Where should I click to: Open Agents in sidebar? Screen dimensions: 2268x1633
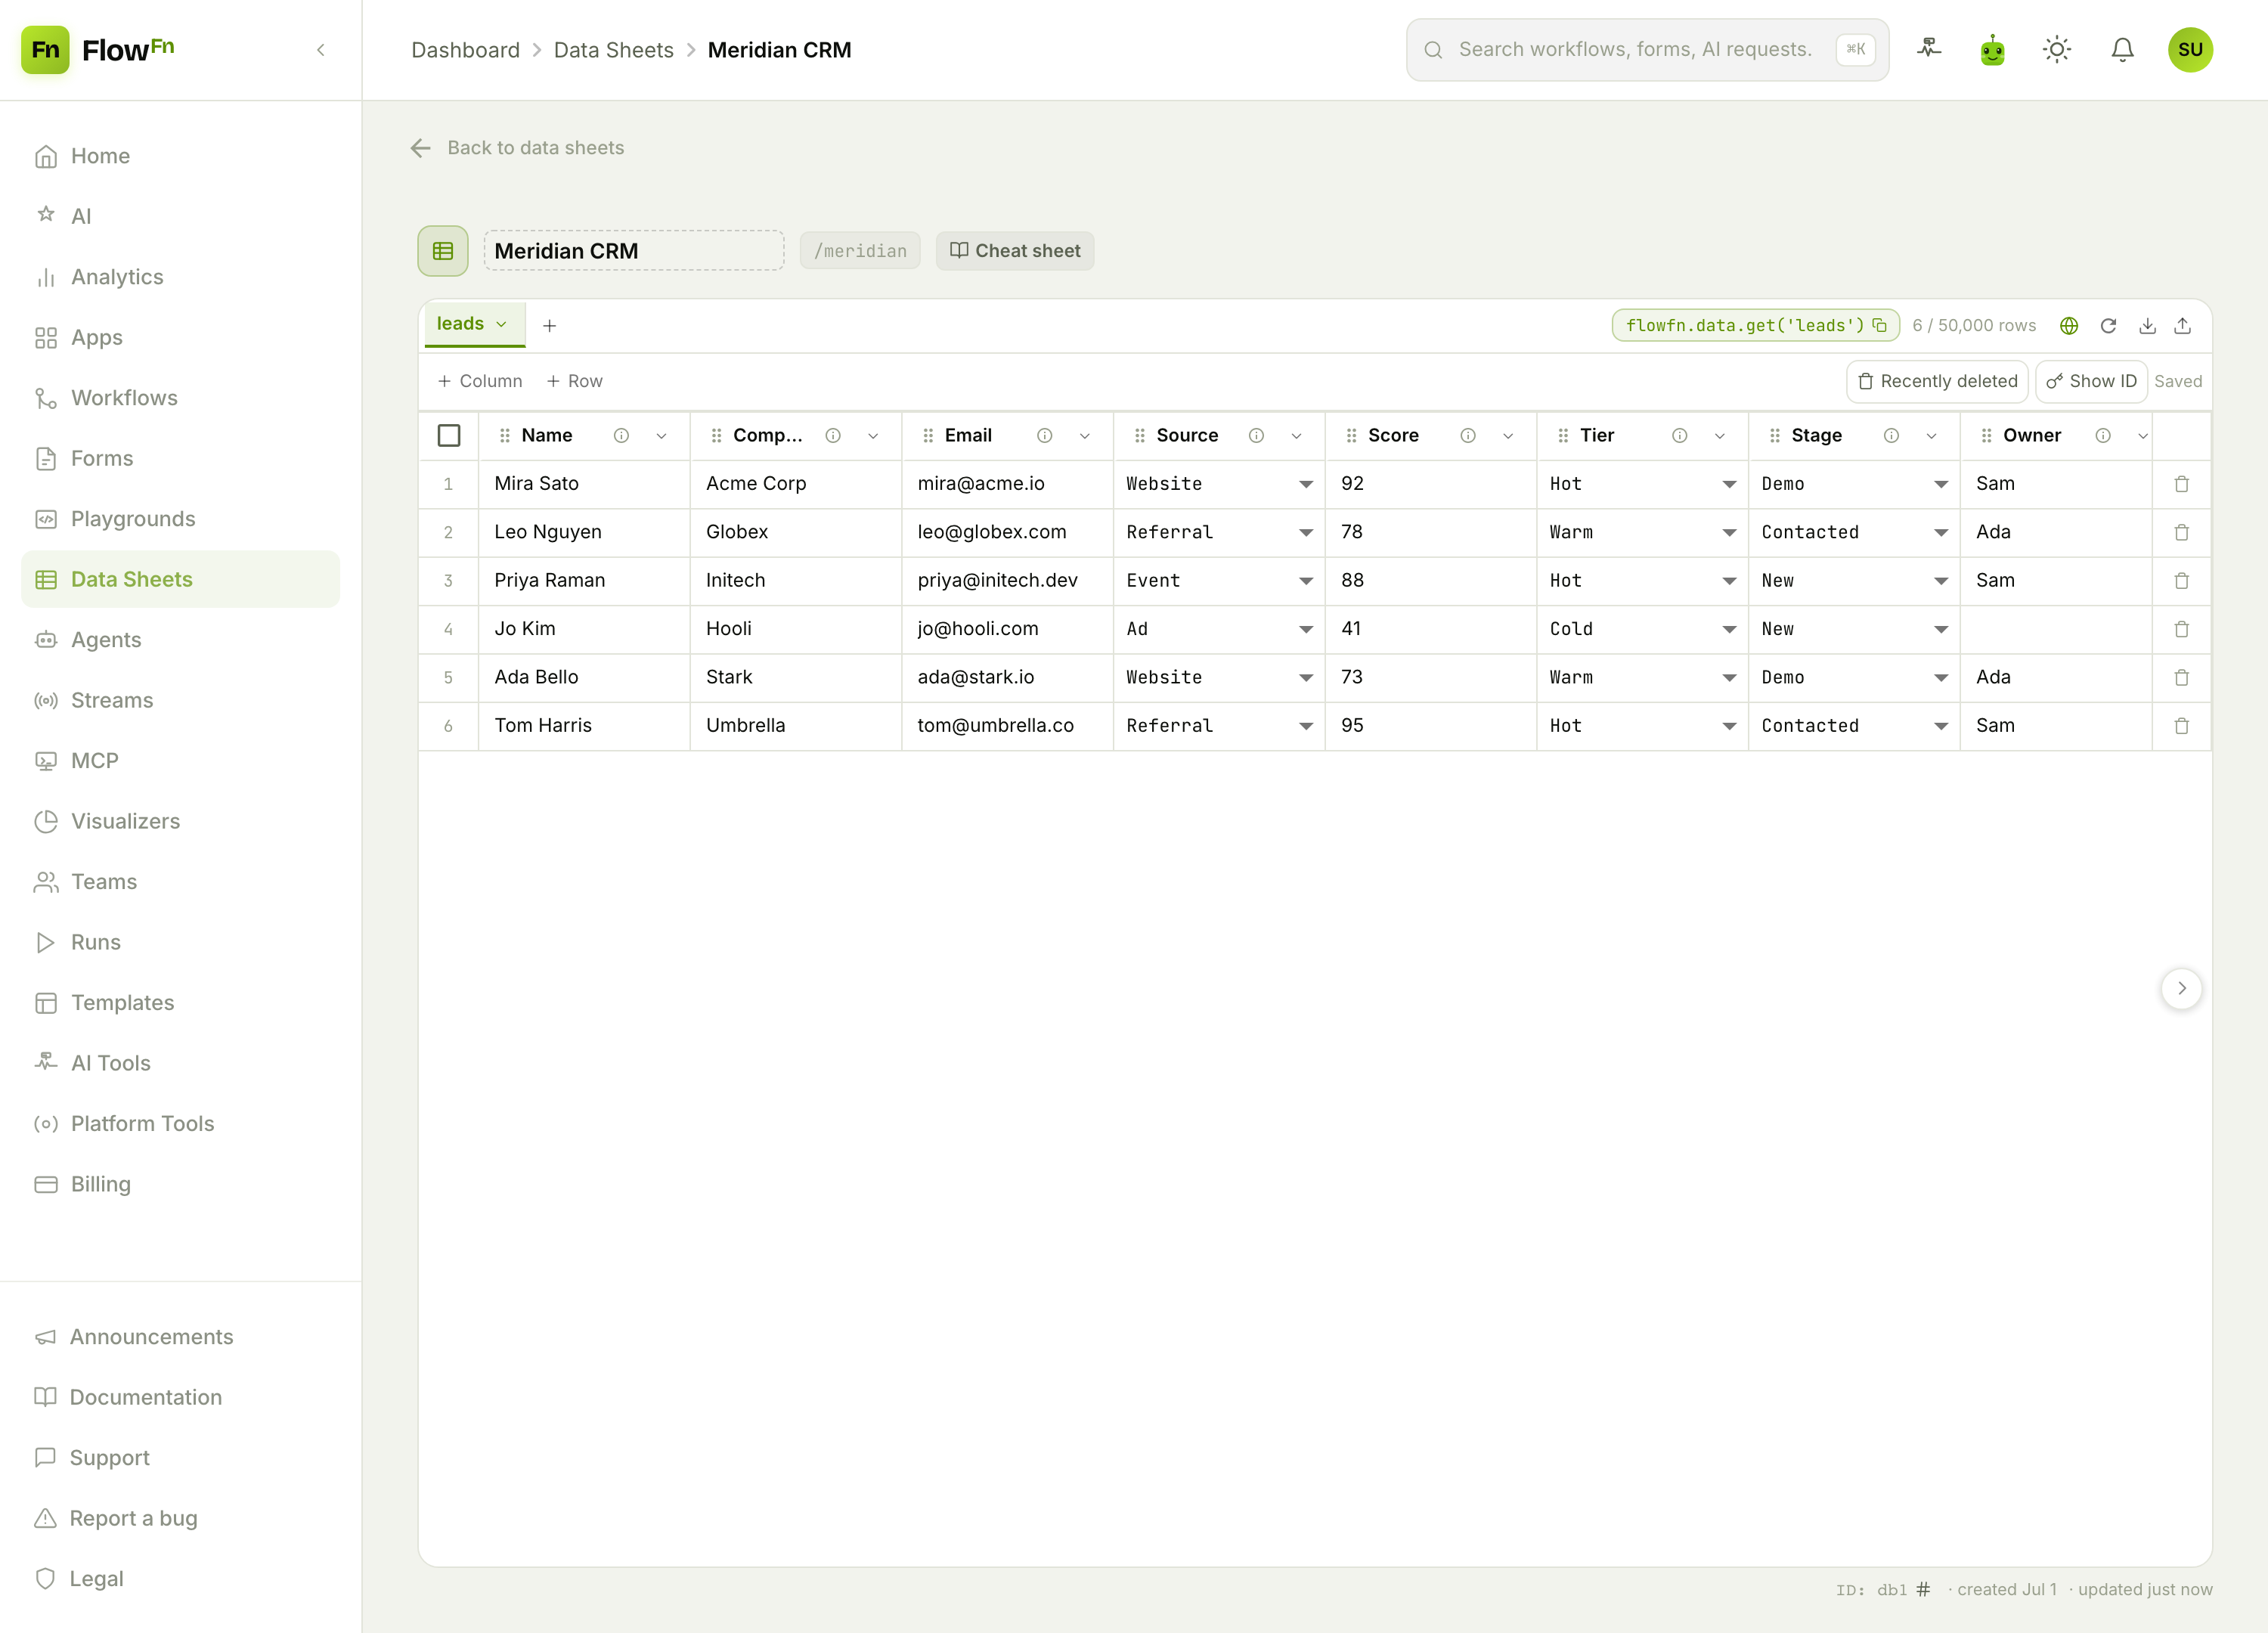(180, 640)
